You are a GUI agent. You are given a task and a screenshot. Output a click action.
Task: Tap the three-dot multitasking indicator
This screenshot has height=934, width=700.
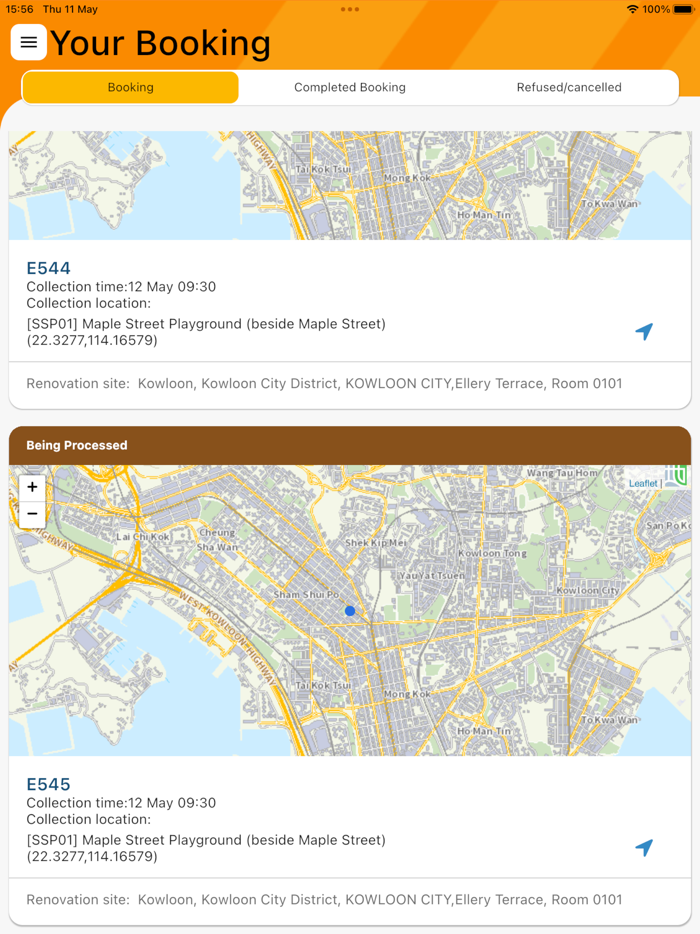click(x=350, y=10)
